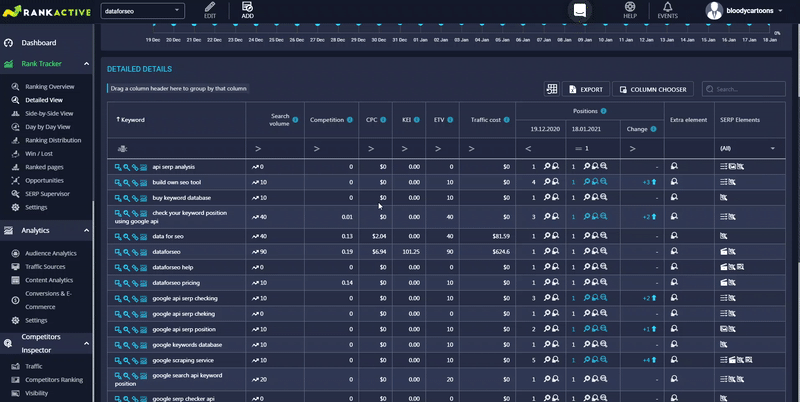The image size is (800, 402).
Task: Click Competition info icon
Action: coord(350,120)
